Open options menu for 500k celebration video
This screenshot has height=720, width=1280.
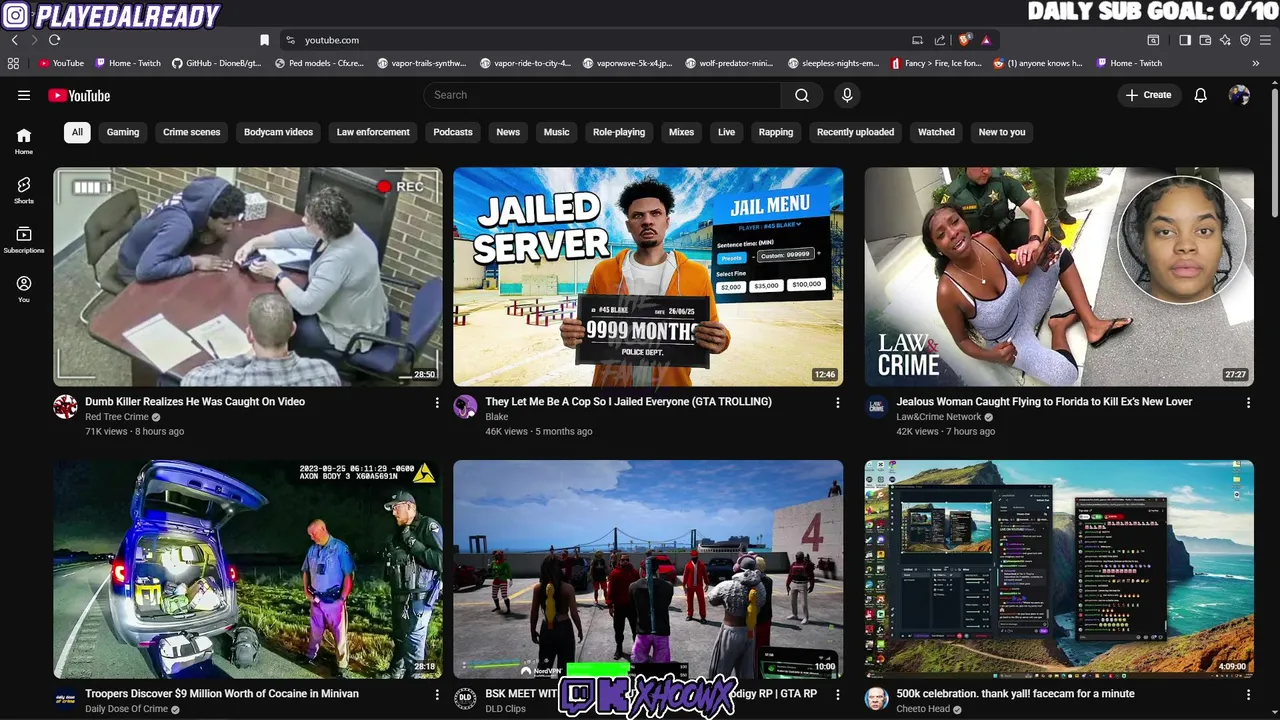pos(1247,694)
